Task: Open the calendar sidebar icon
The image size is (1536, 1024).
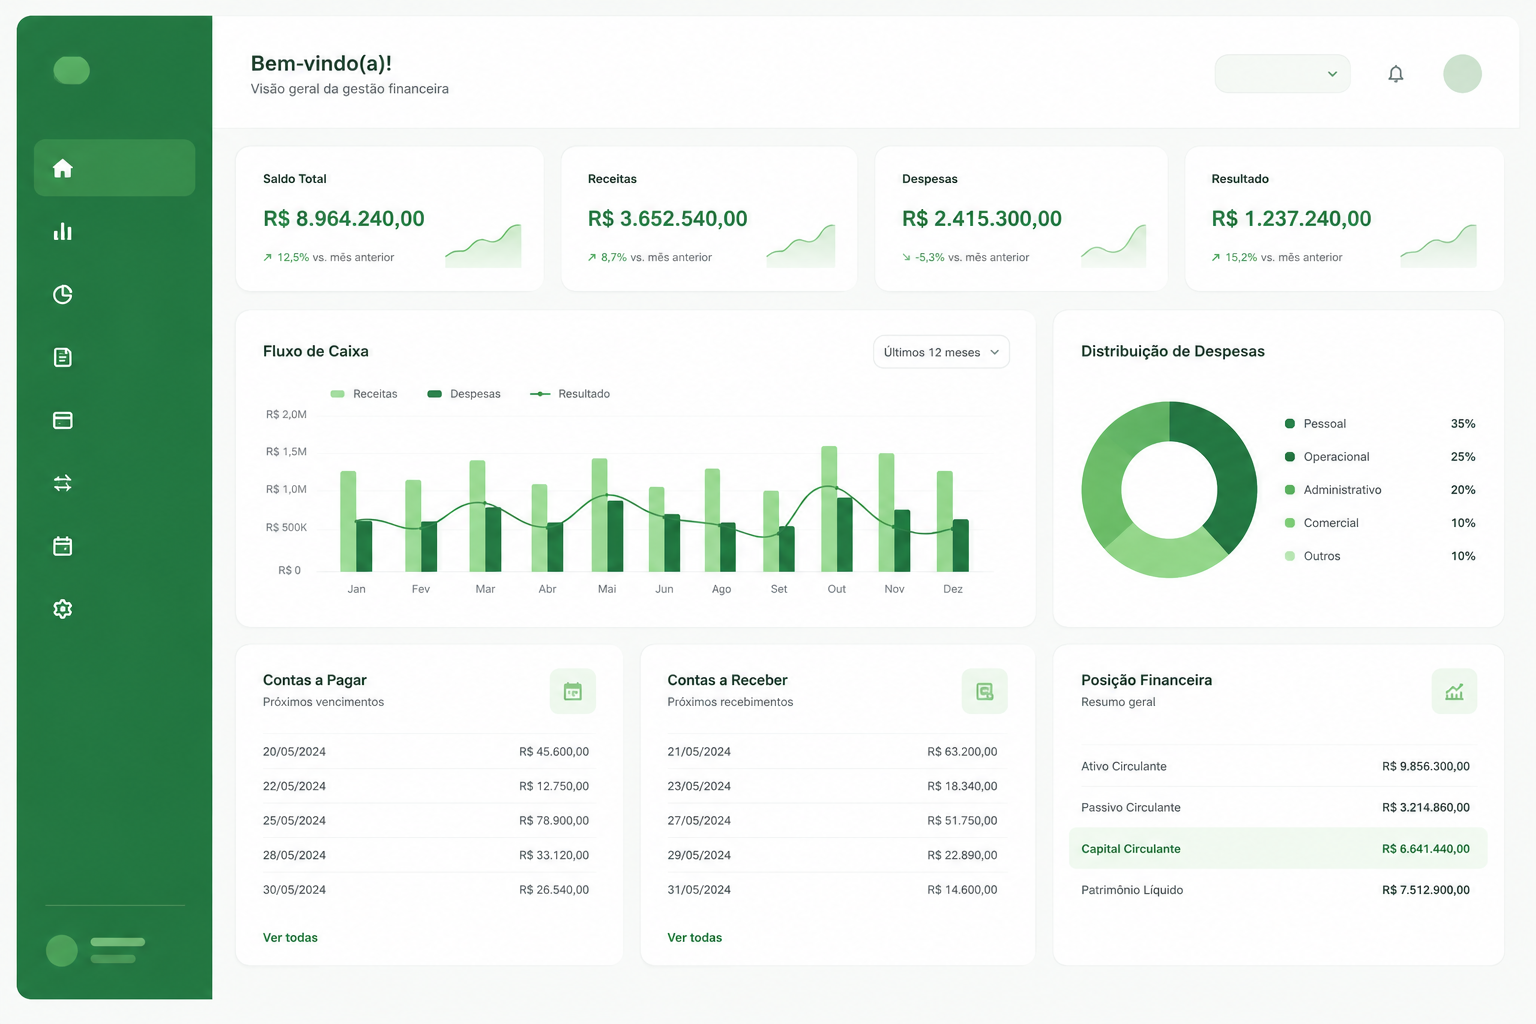Action: [x=63, y=546]
